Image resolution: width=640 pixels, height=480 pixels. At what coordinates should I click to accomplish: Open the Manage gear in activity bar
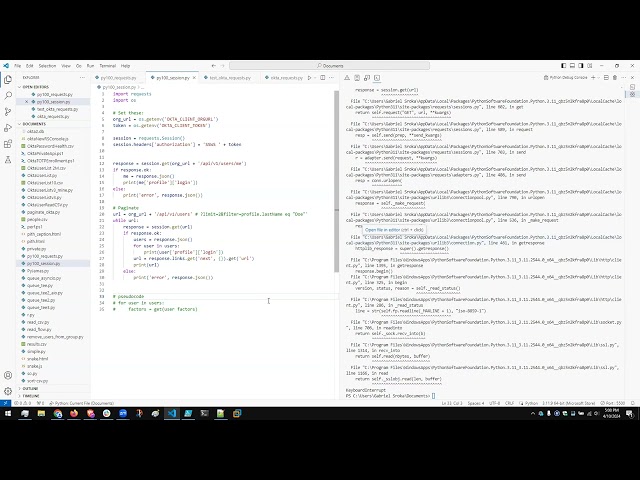coord(8,391)
